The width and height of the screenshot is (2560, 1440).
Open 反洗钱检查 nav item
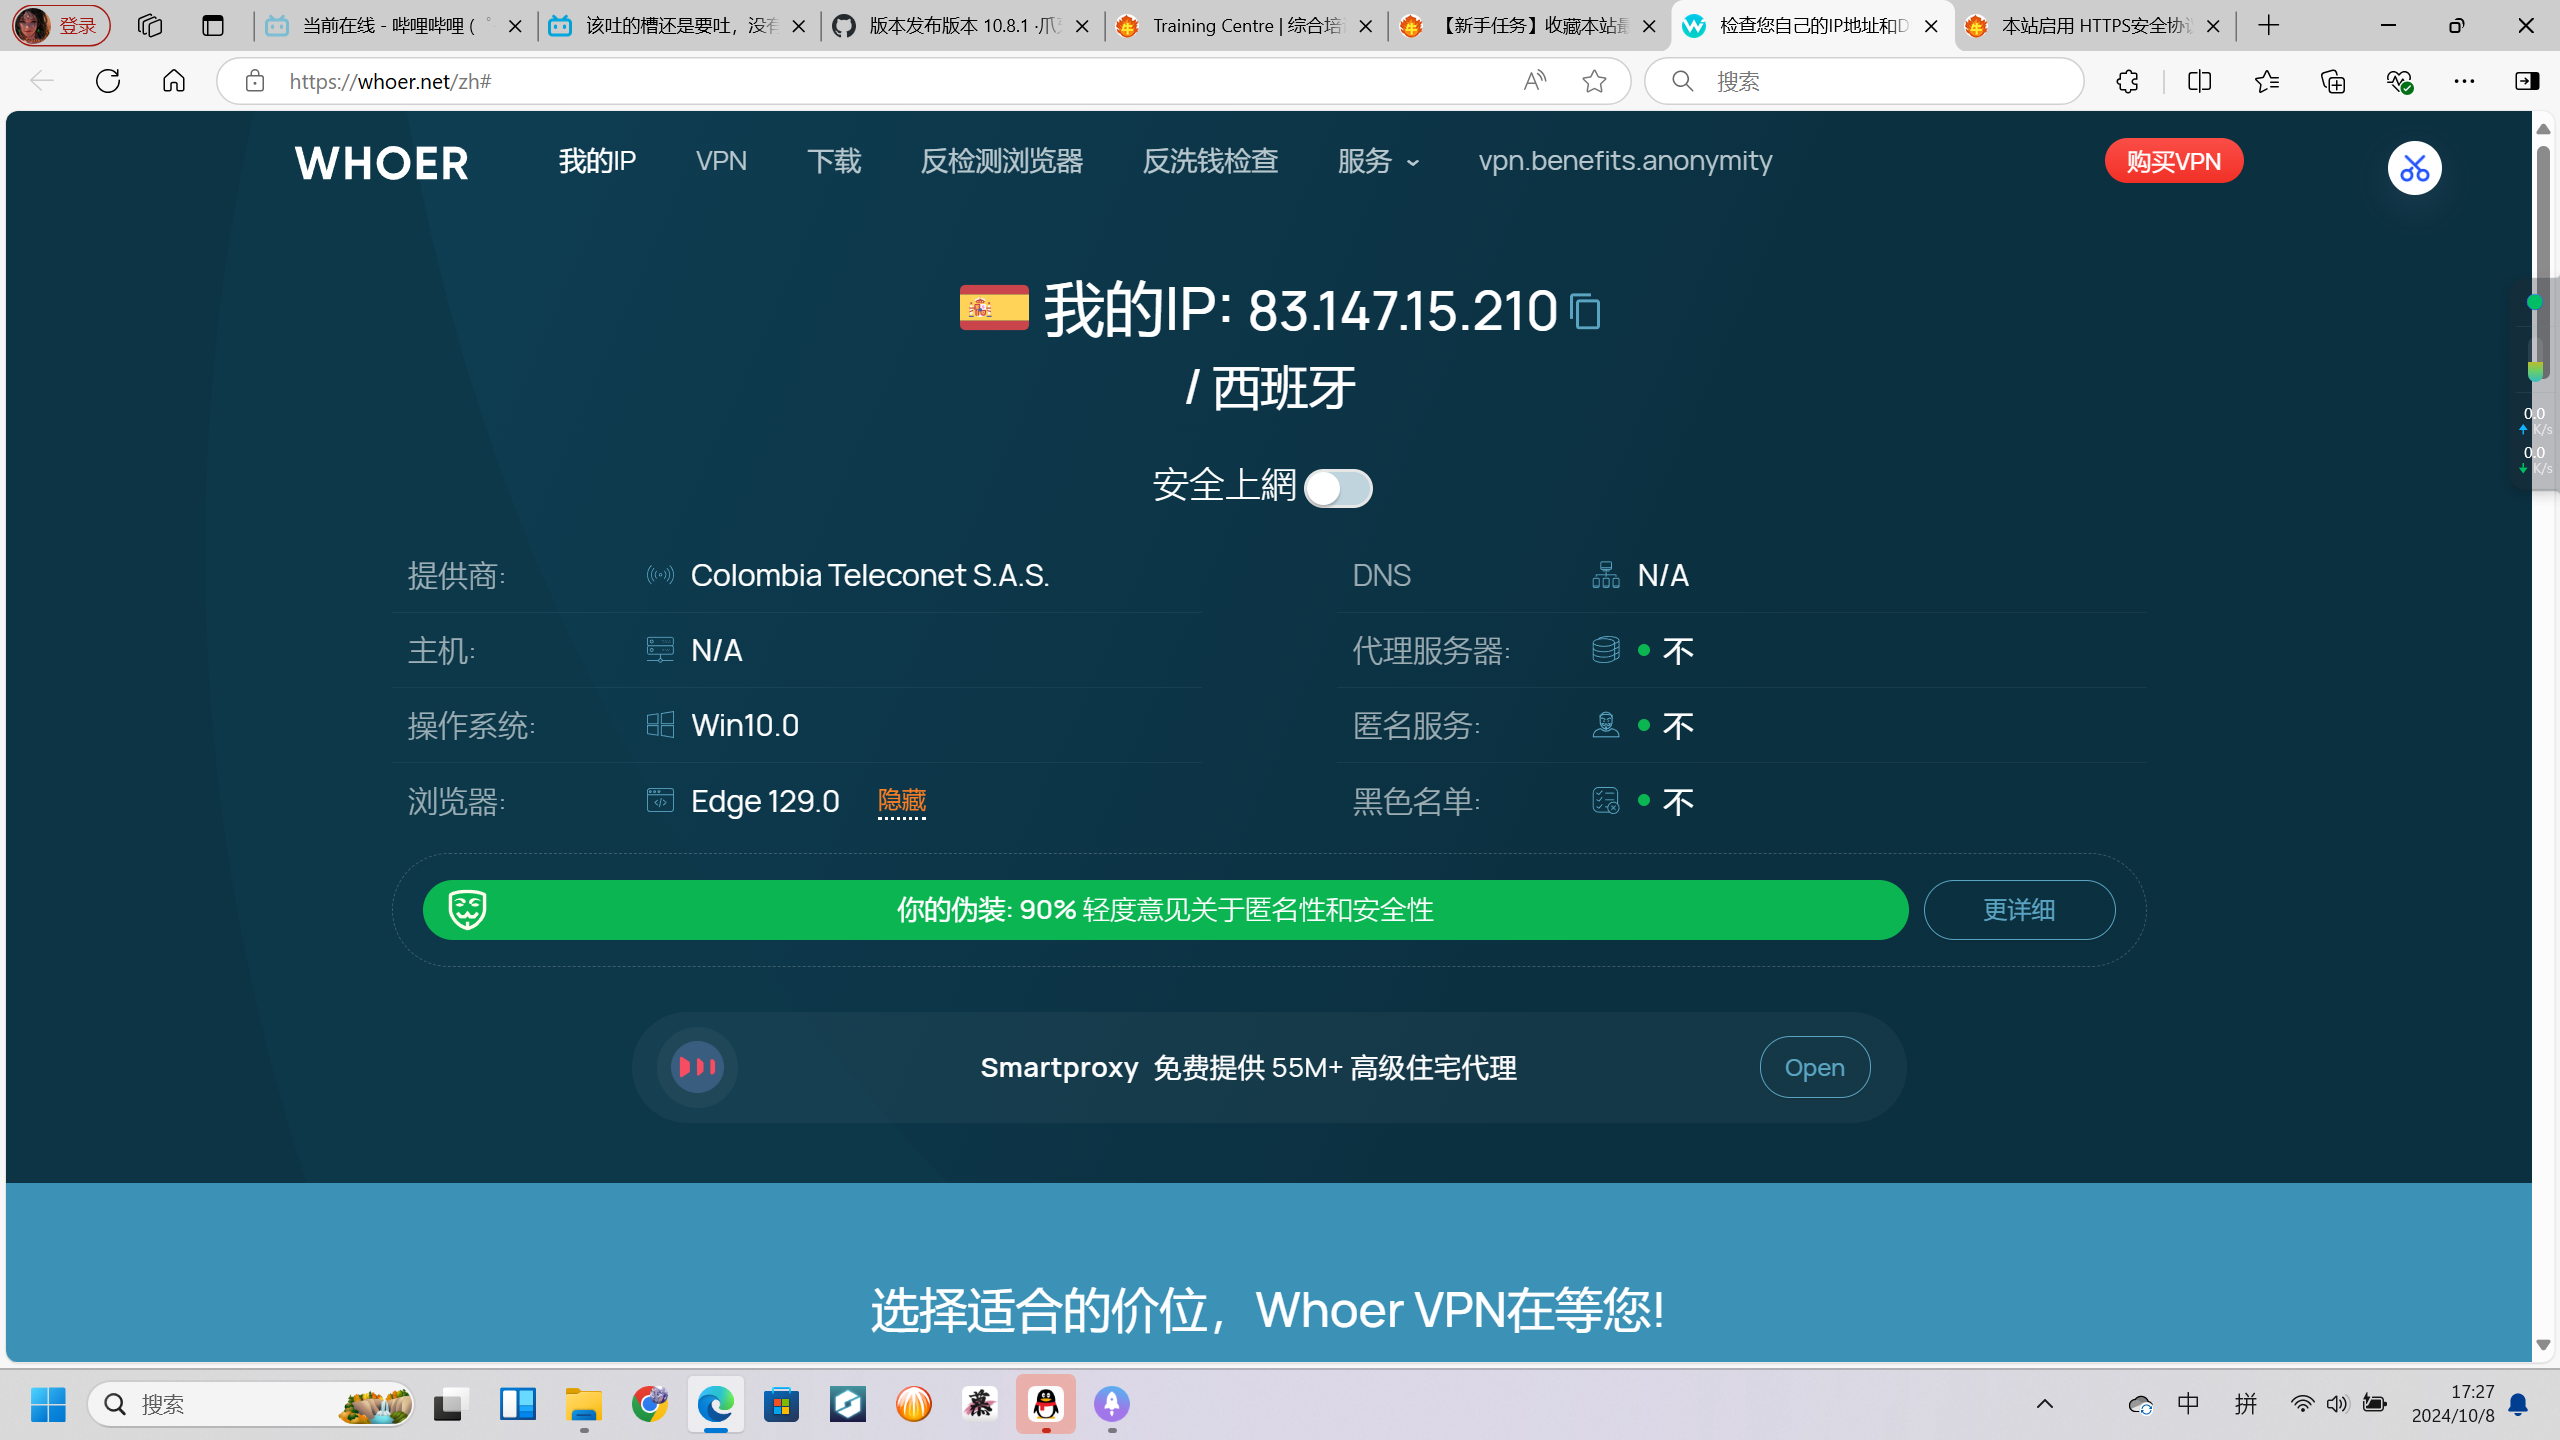pos(1210,161)
